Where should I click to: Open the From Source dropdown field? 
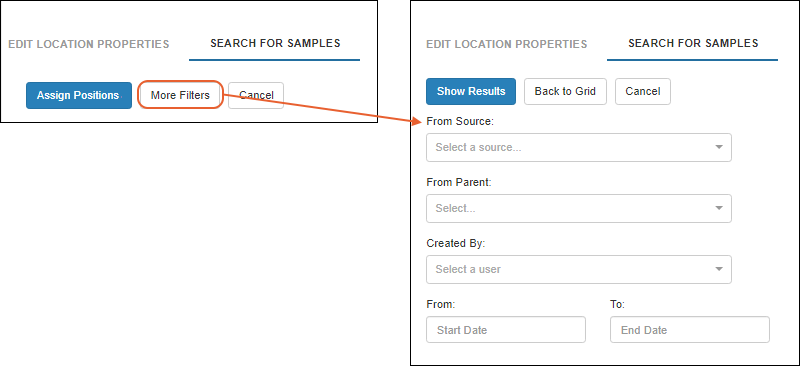[579, 148]
